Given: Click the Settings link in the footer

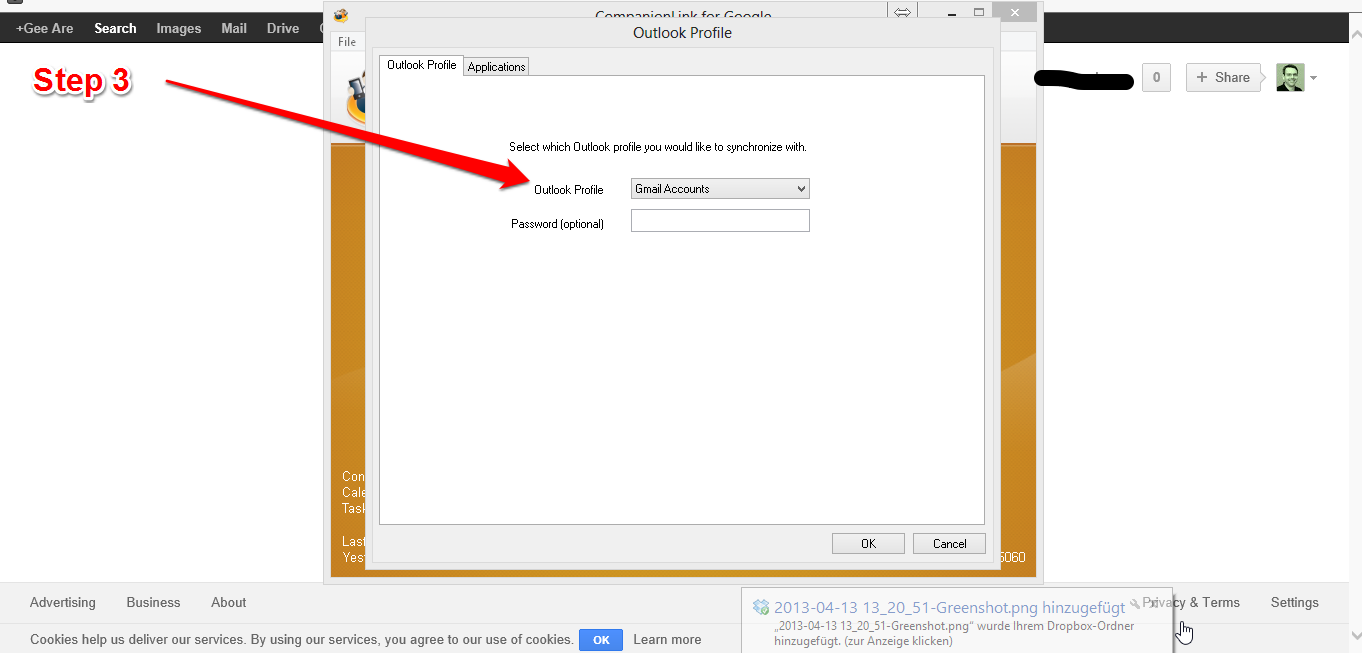Looking at the screenshot, I should (1294, 602).
